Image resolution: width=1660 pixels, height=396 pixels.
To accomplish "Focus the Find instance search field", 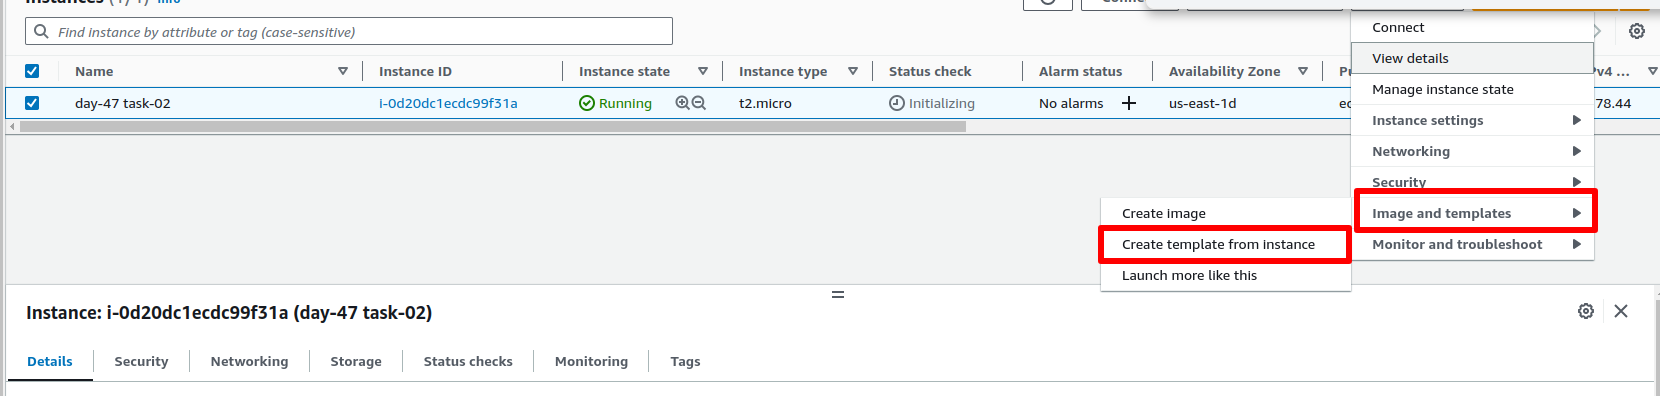I will [349, 31].
